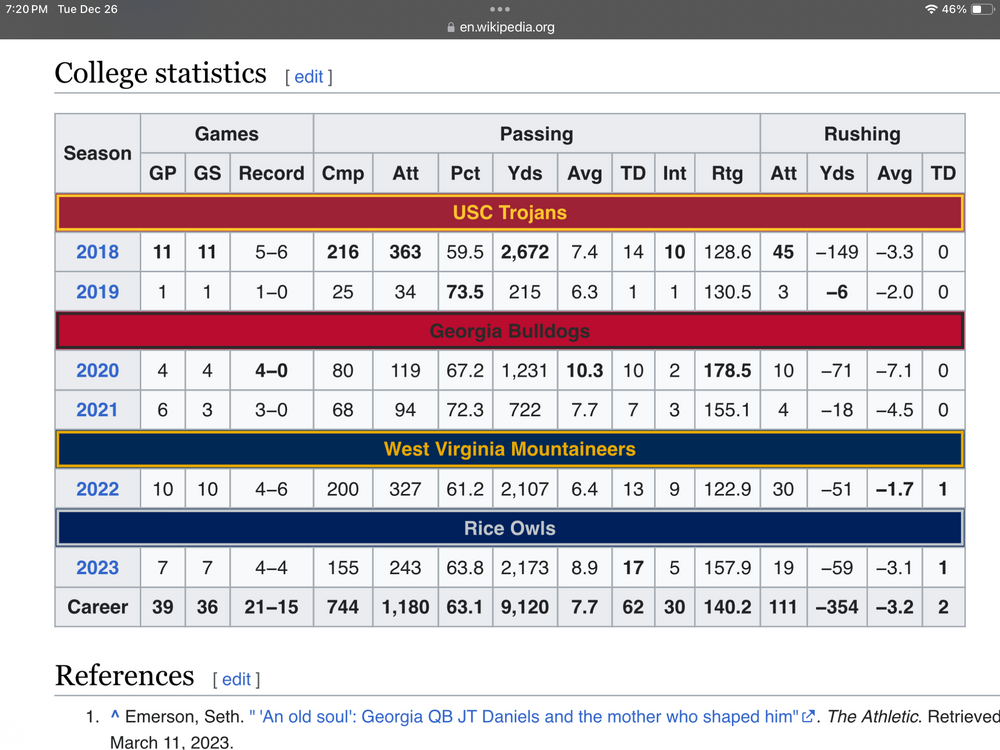The width and height of the screenshot is (1000, 750).
Task: Tap the Wi-Fi status icon
Action: tap(931, 9)
